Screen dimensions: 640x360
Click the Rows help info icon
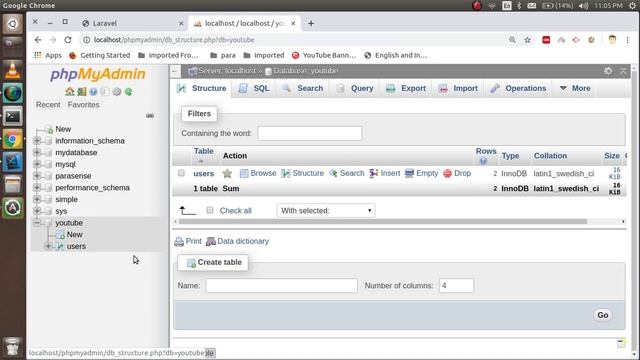coord(483,161)
